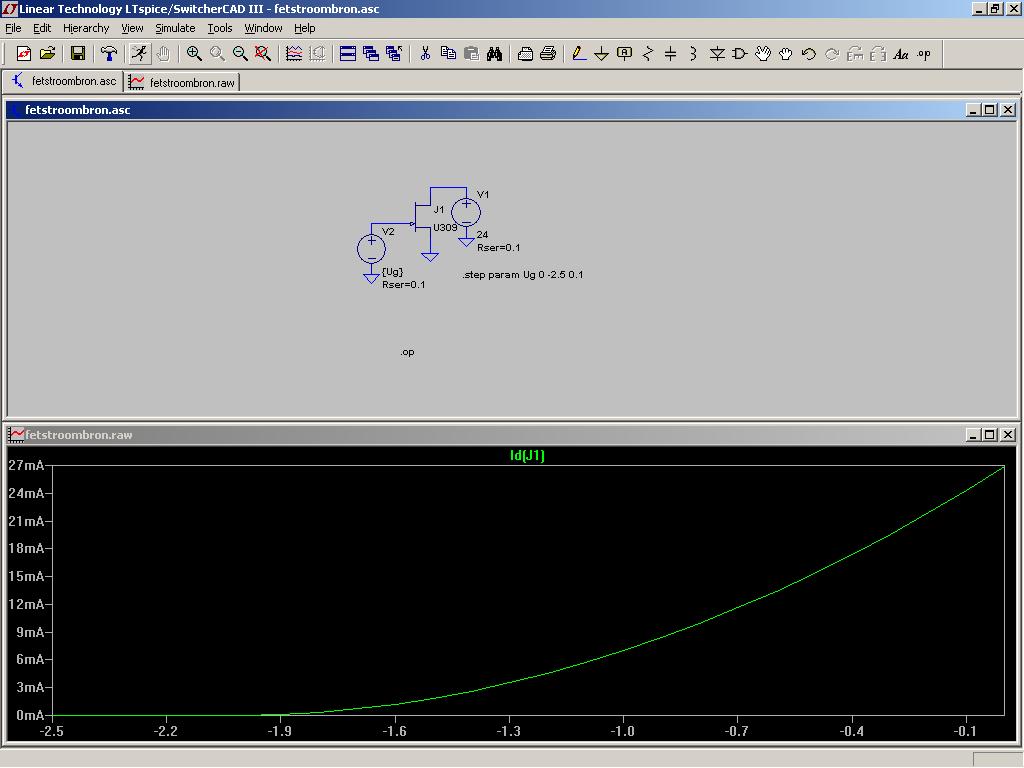
Task: Open the Hierarchy menu
Action: [x=86, y=28]
